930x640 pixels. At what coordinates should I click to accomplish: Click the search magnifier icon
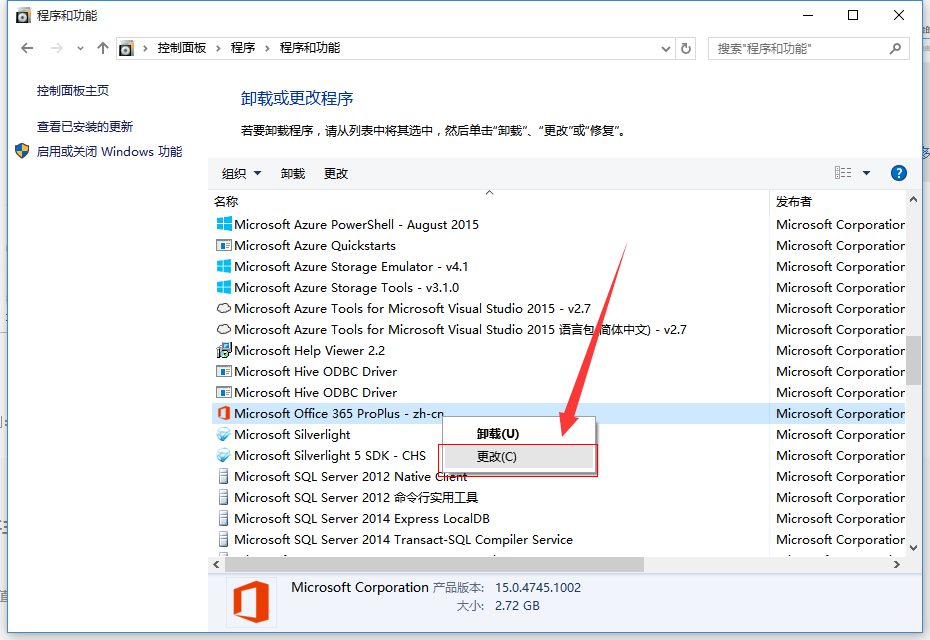895,48
